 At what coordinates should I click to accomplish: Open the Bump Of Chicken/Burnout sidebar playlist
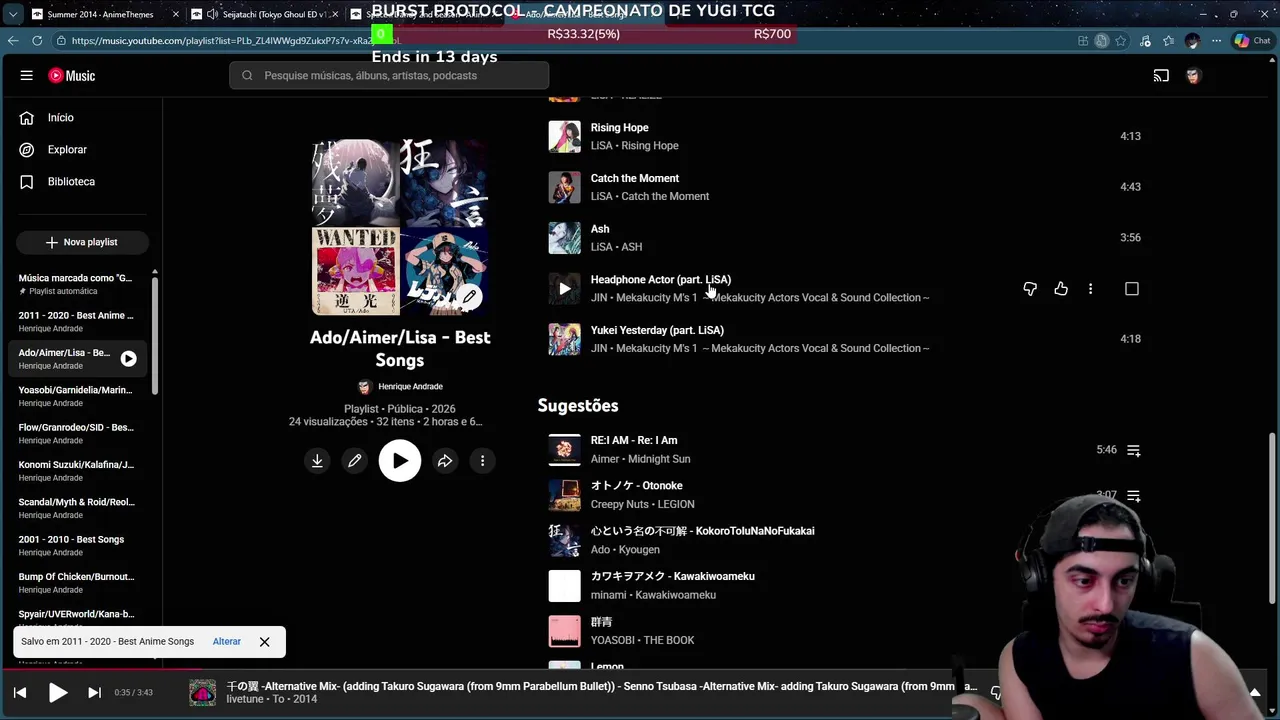point(77,583)
